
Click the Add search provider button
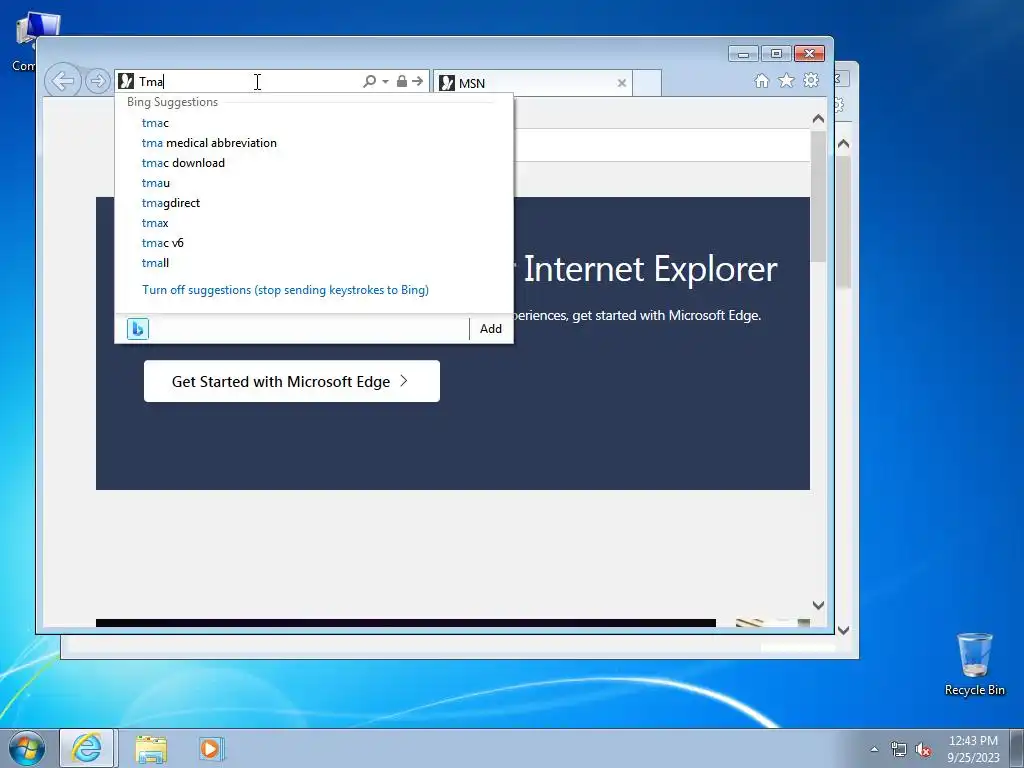(491, 328)
